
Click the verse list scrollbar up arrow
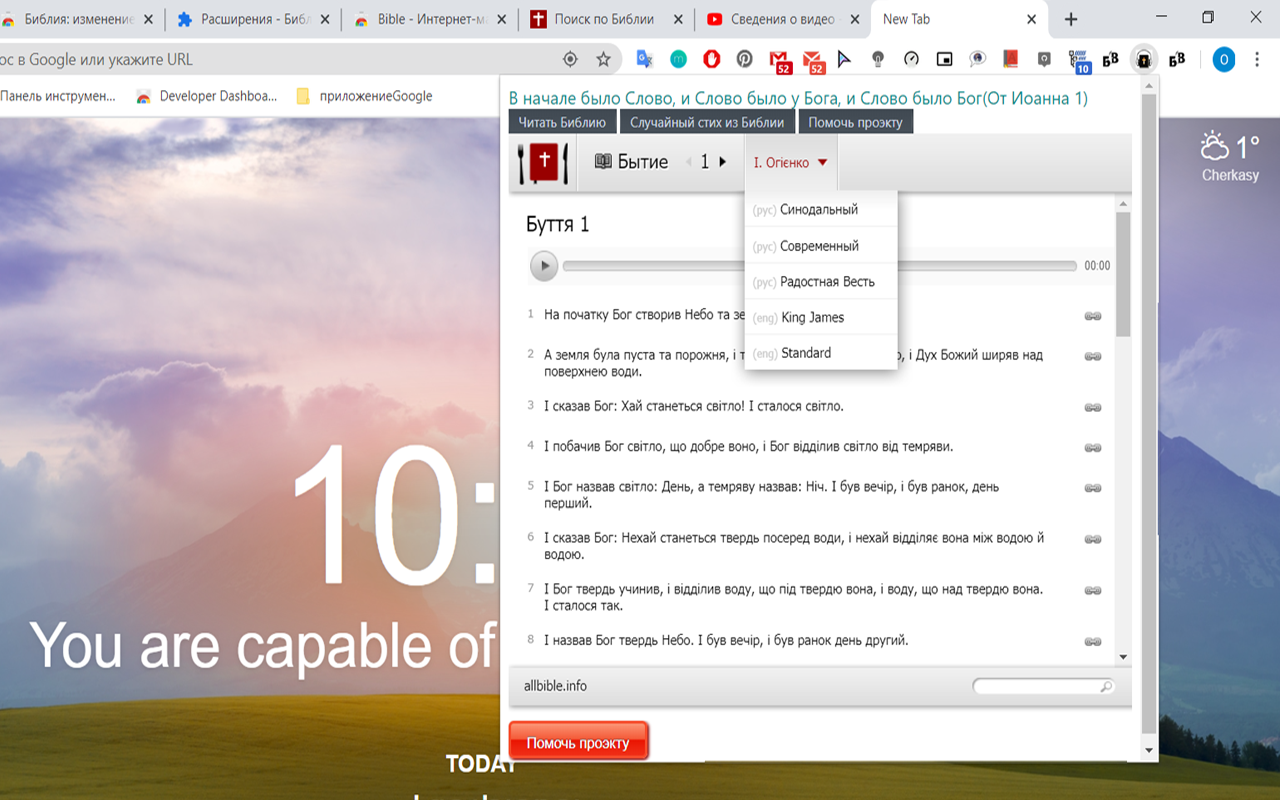pyautogui.click(x=1123, y=204)
